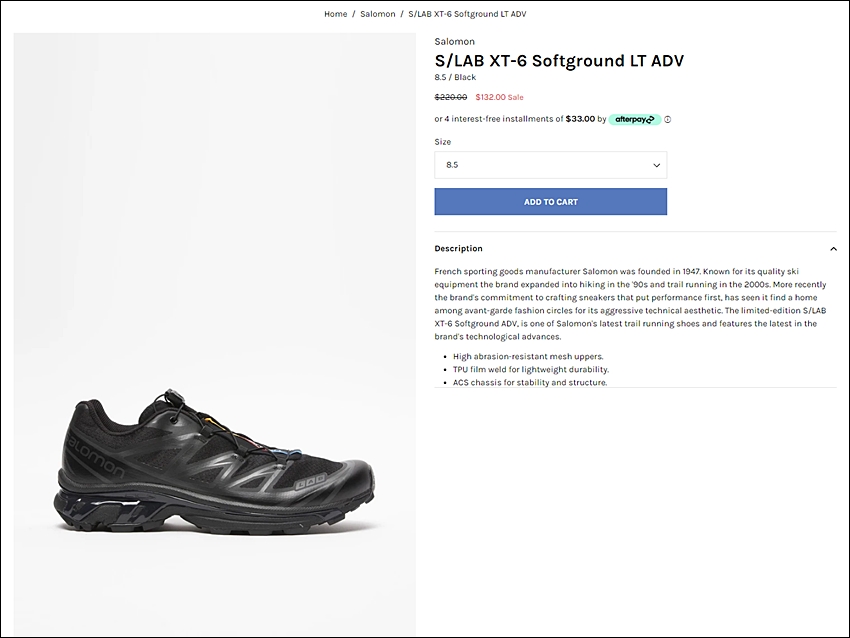Image resolution: width=850 pixels, height=638 pixels.
Task: Add the shoe to cart
Action: [550, 202]
